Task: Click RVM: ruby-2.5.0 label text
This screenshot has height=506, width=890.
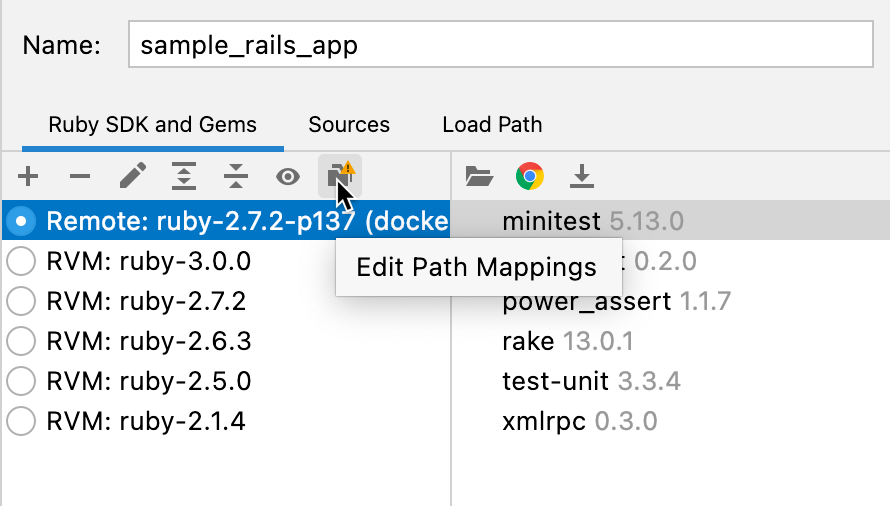Action: coord(149,381)
